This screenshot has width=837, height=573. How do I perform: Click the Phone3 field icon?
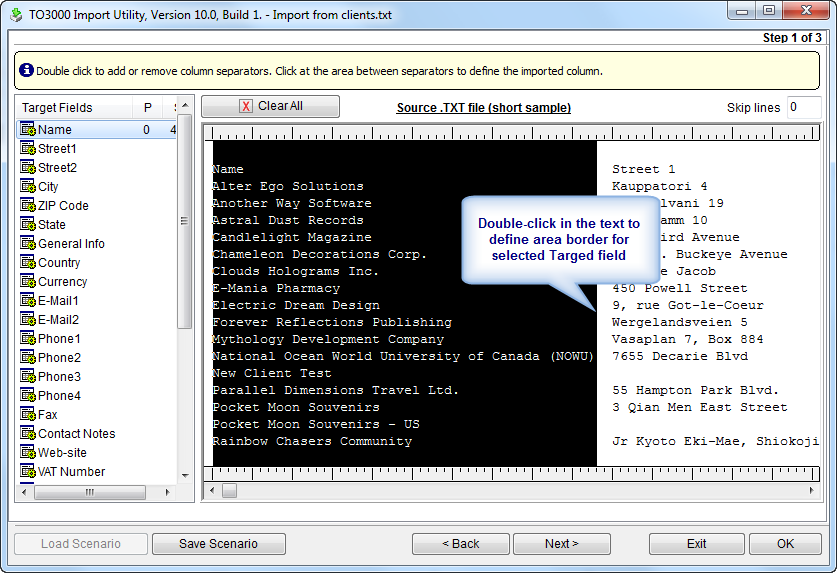coord(28,376)
